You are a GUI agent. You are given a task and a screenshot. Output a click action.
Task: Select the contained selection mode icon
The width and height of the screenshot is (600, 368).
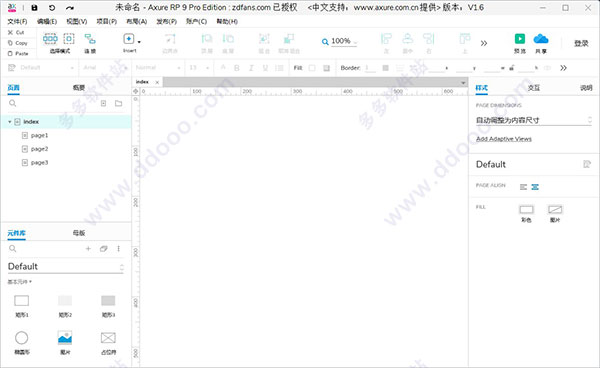coord(69,39)
